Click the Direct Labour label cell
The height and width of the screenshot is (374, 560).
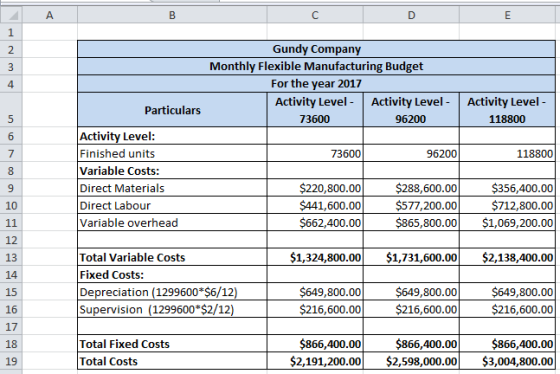pyautogui.click(x=172, y=205)
